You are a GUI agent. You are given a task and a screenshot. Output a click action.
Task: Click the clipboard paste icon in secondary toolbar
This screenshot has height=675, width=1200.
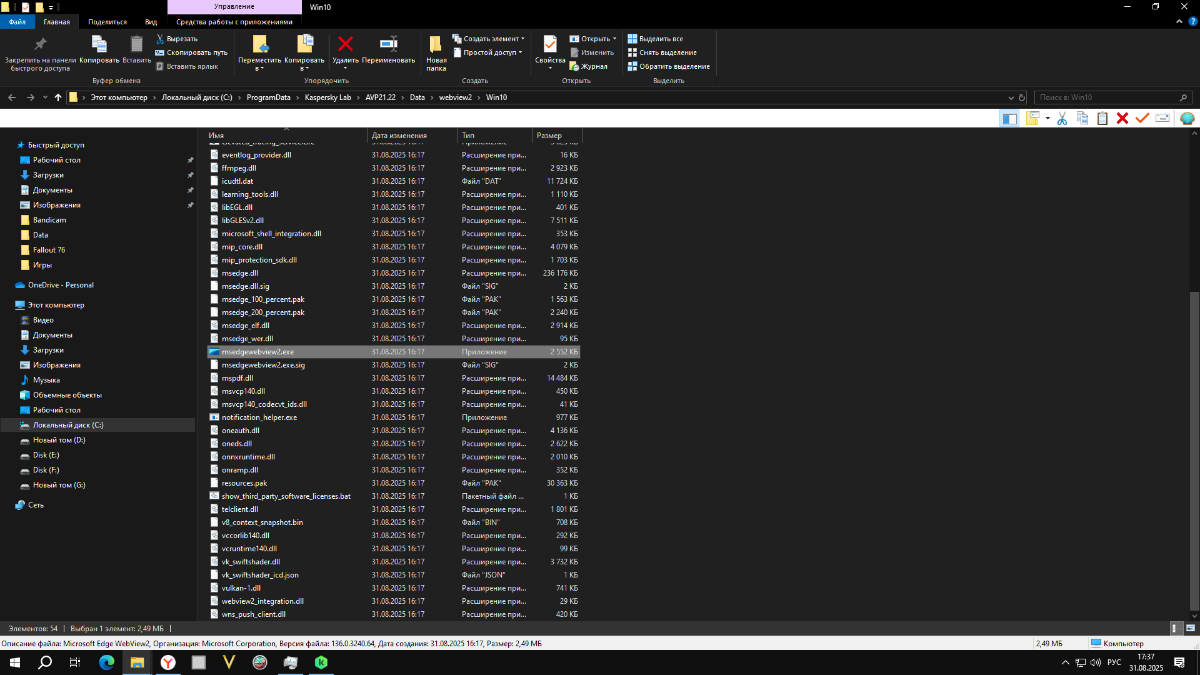point(1102,118)
